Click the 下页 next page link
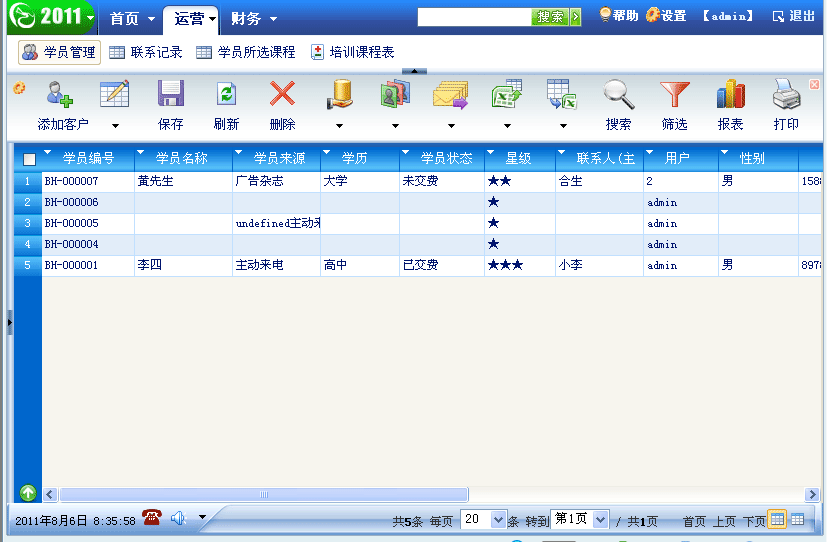The image size is (827, 542). tap(754, 521)
